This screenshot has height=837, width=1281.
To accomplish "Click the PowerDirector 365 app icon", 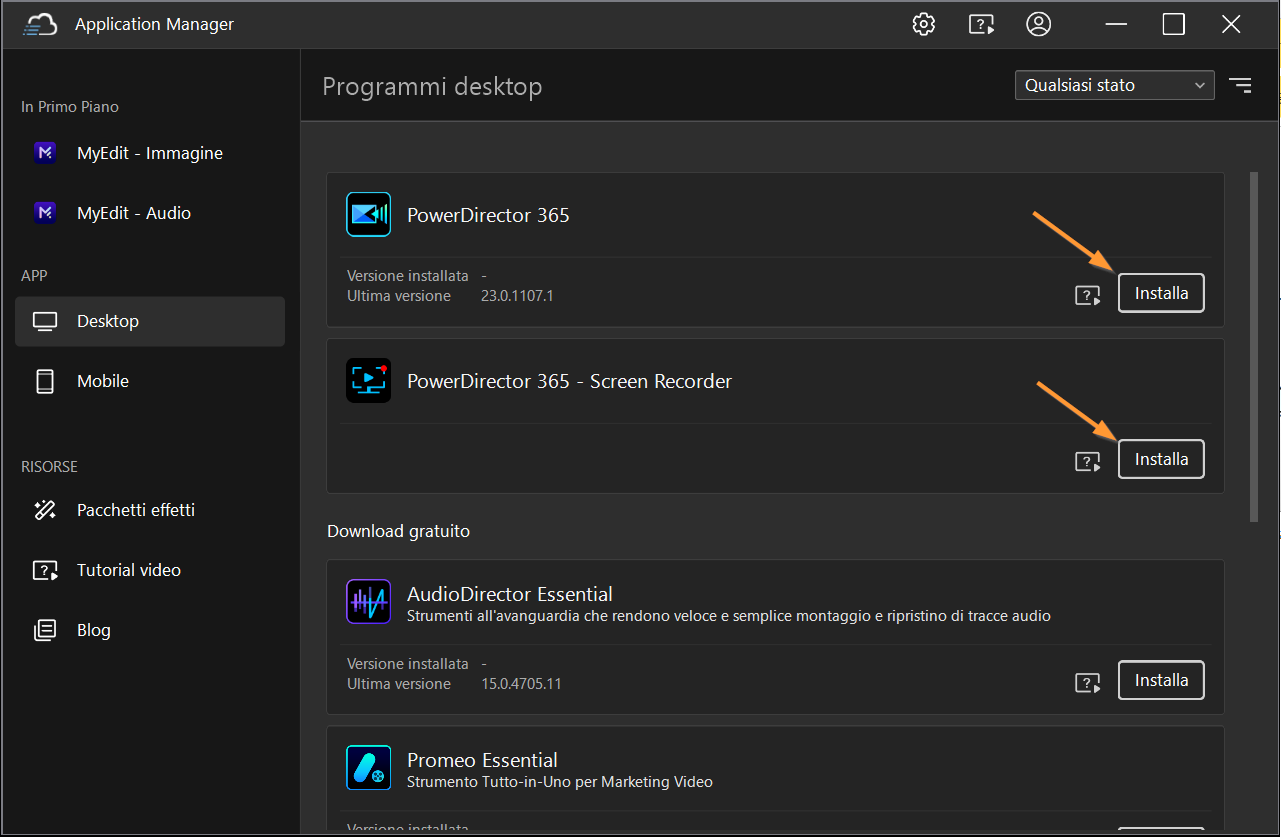I will [x=368, y=214].
